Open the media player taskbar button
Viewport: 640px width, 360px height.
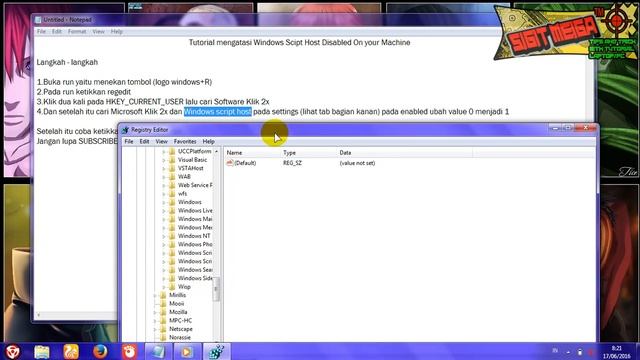[187, 351]
